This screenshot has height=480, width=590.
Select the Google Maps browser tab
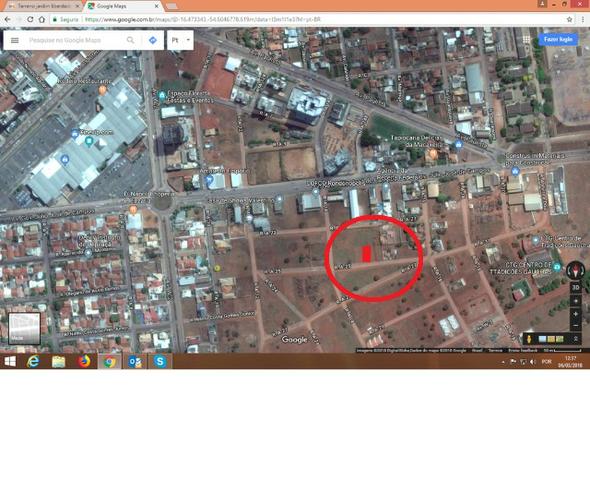(x=123, y=6)
